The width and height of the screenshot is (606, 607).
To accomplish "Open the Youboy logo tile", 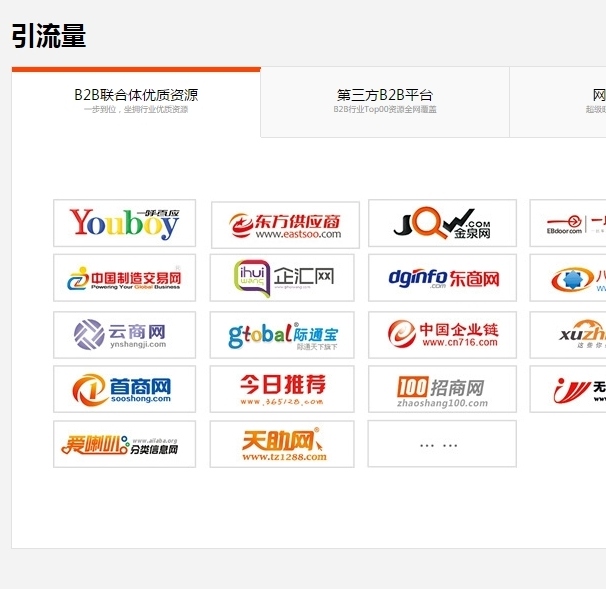I will [x=124, y=223].
